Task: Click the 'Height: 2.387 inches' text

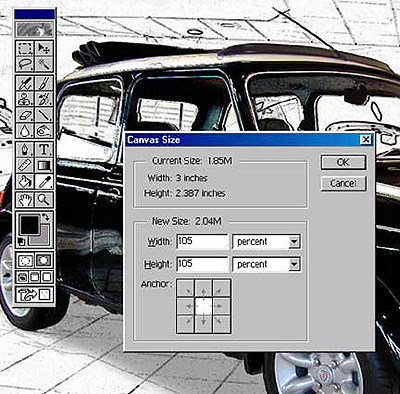Action: (185, 193)
